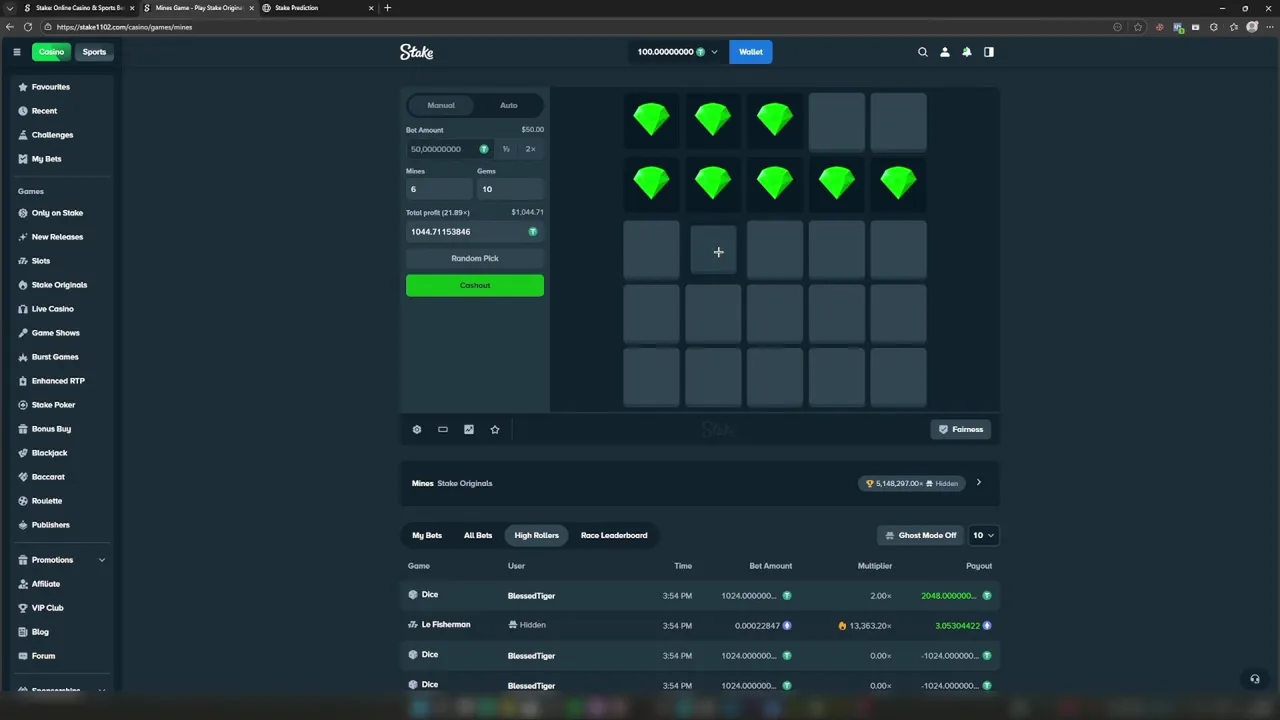Click the Stake logo
Viewport: 1280px width, 720px height.
(x=416, y=52)
